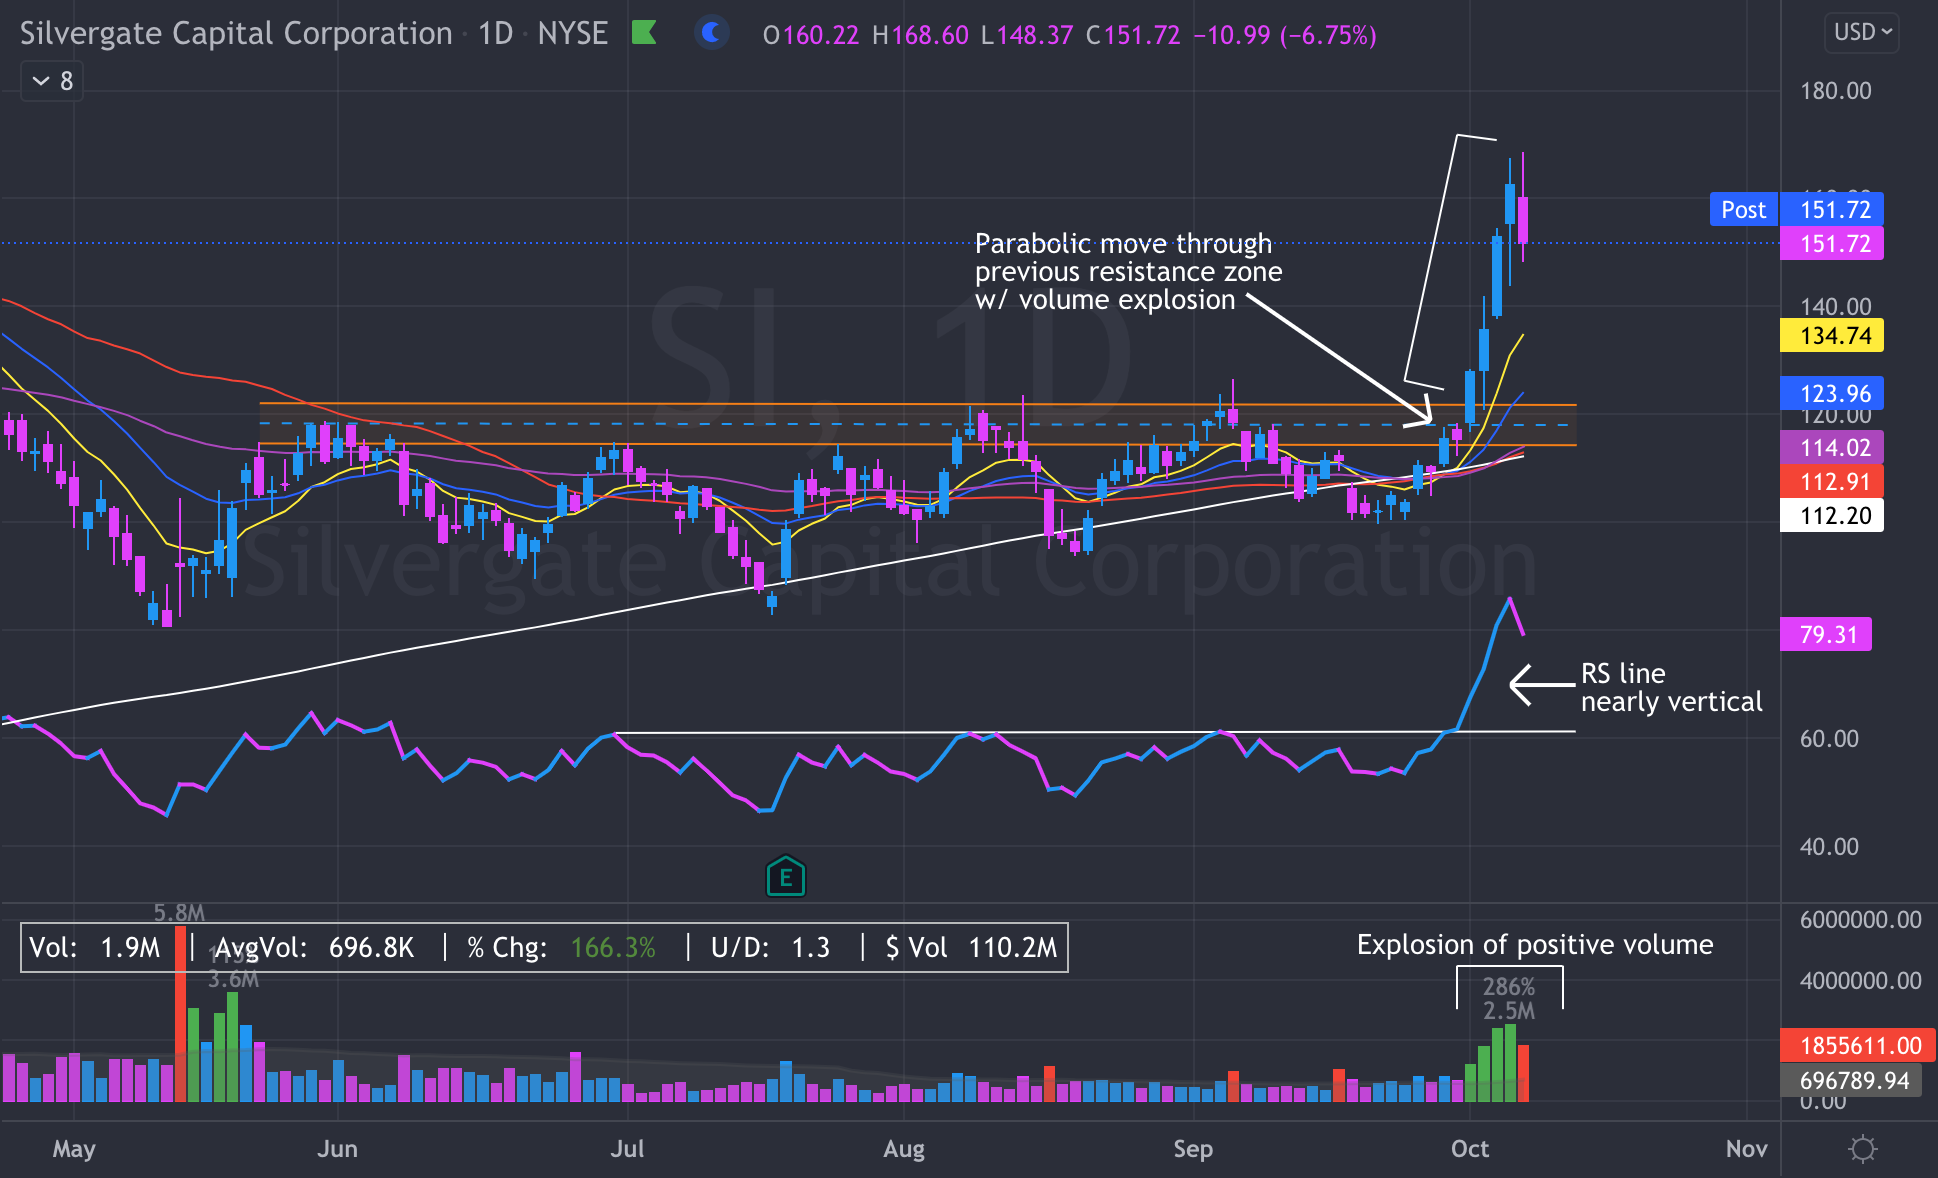This screenshot has height=1178, width=1938.
Task: Click the Jul label on time axis
Action: [x=627, y=1148]
